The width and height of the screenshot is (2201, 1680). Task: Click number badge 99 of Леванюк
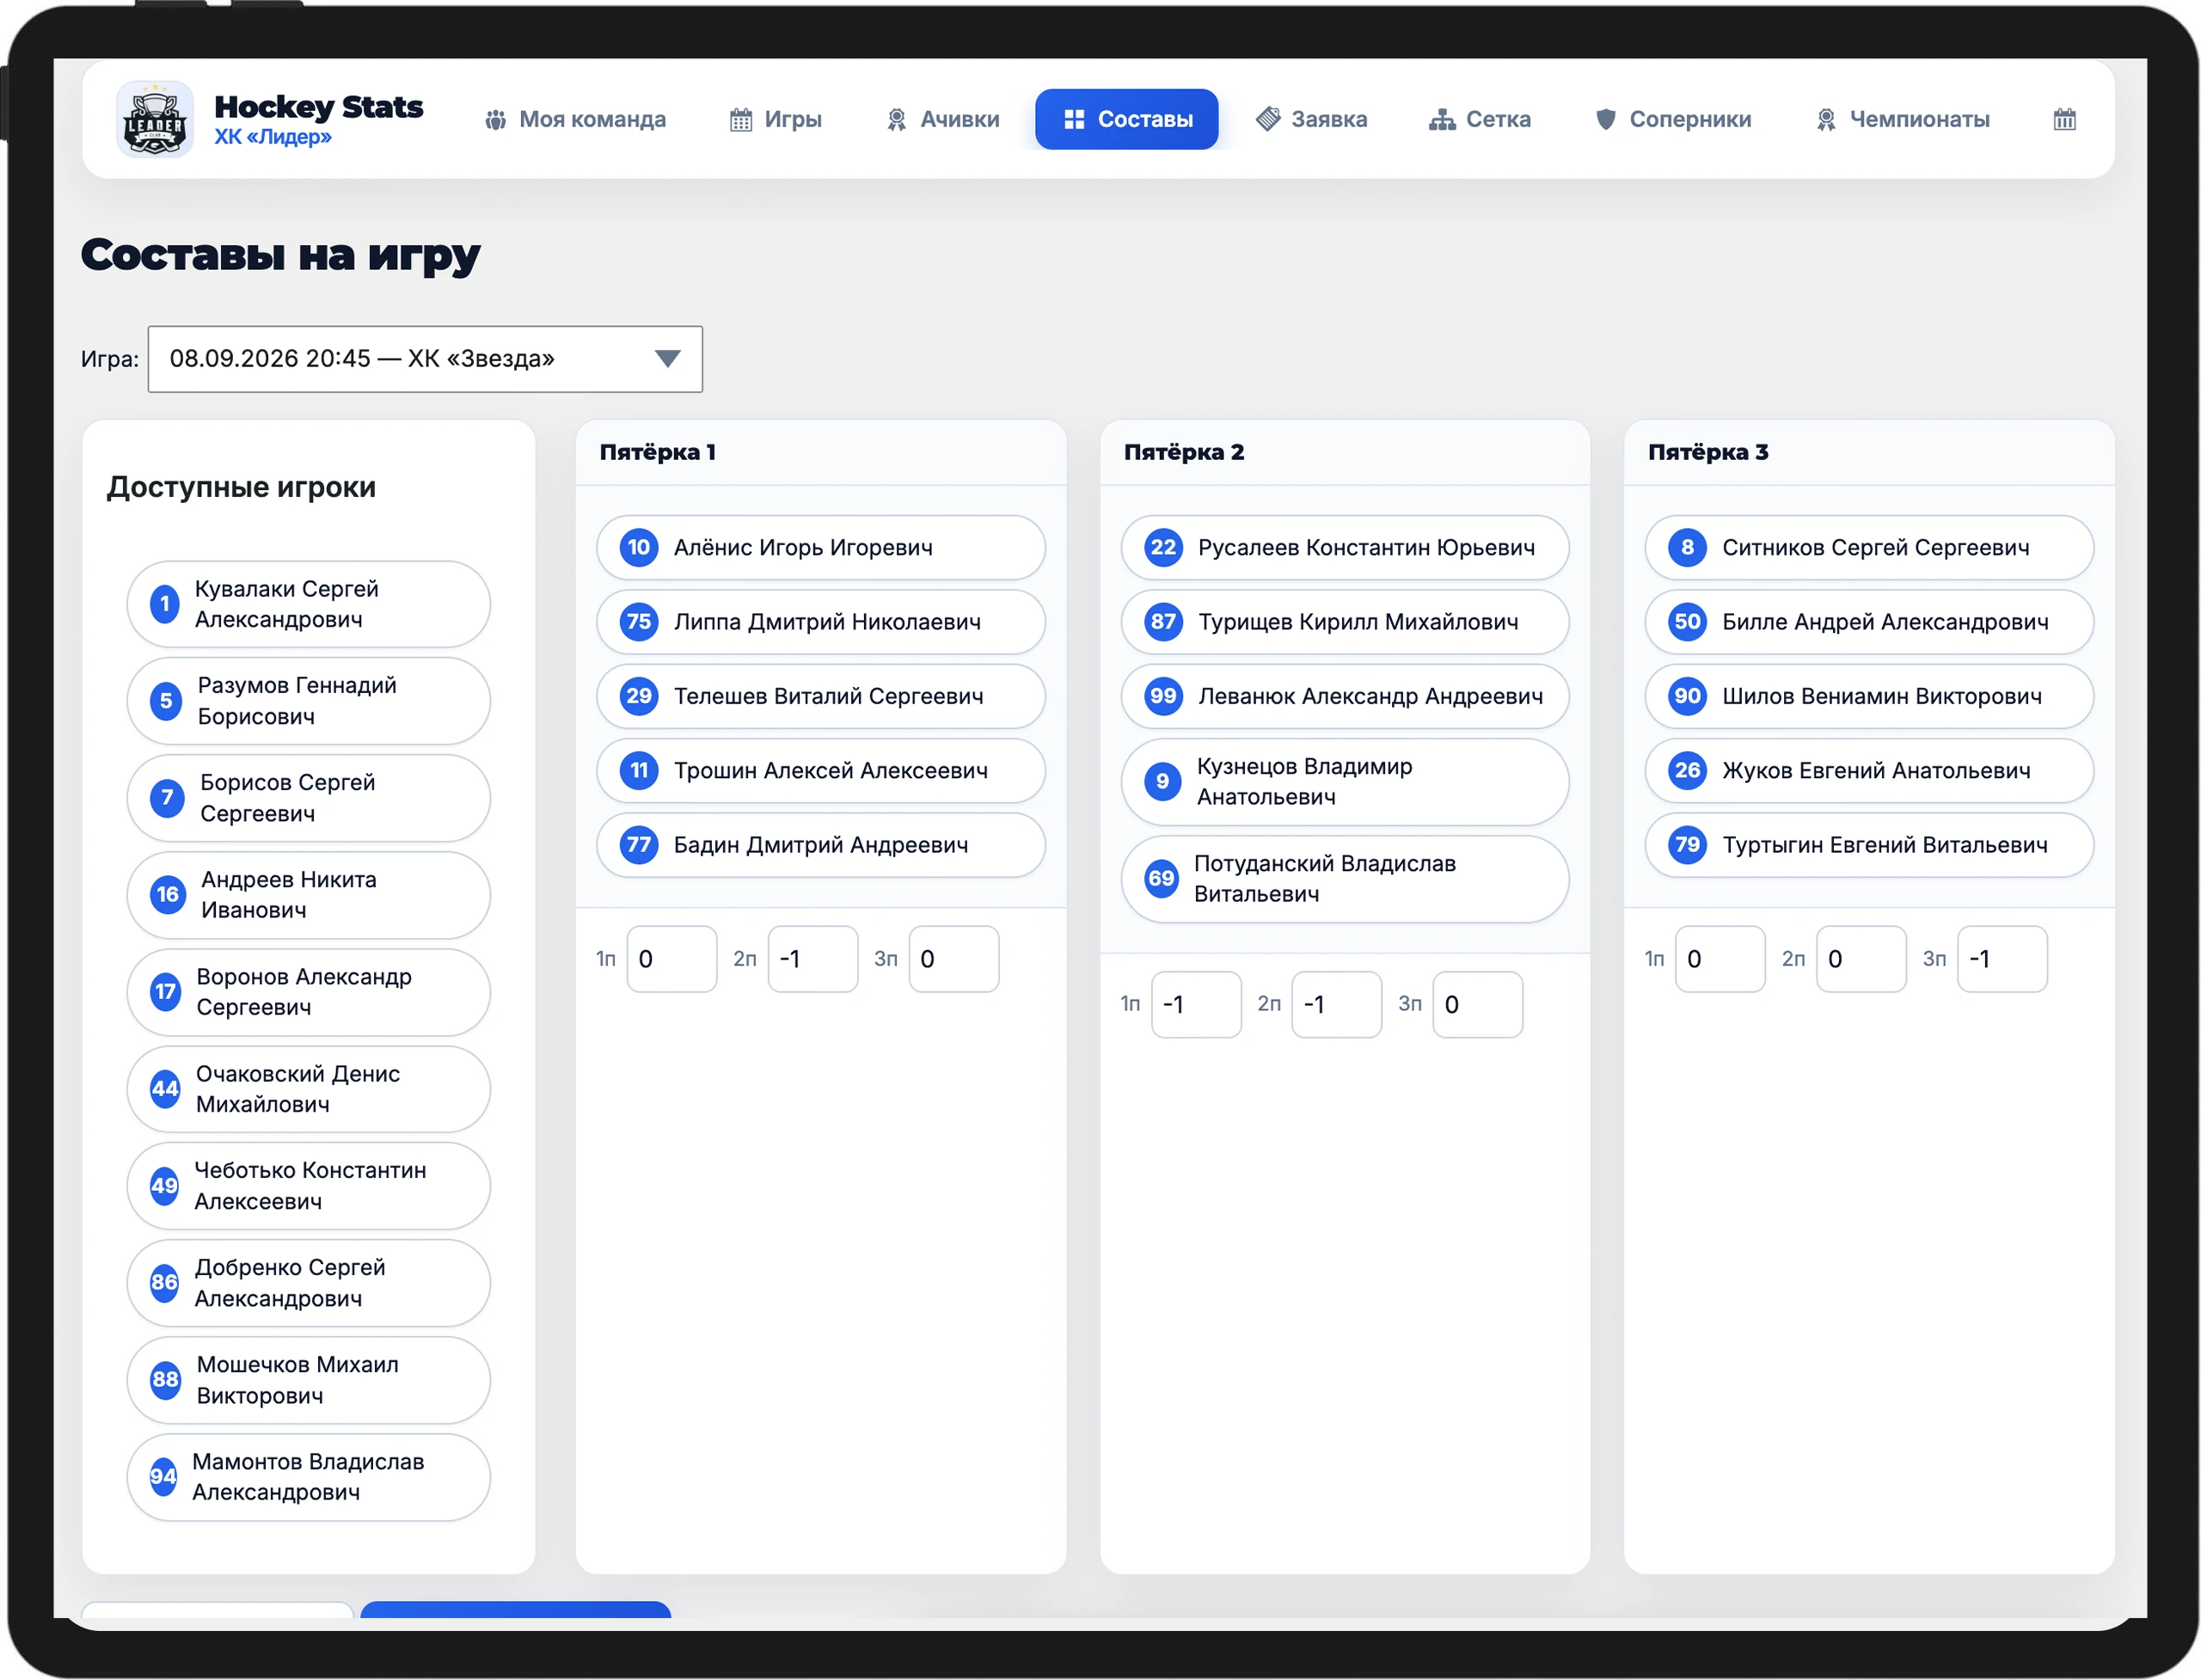[1163, 696]
